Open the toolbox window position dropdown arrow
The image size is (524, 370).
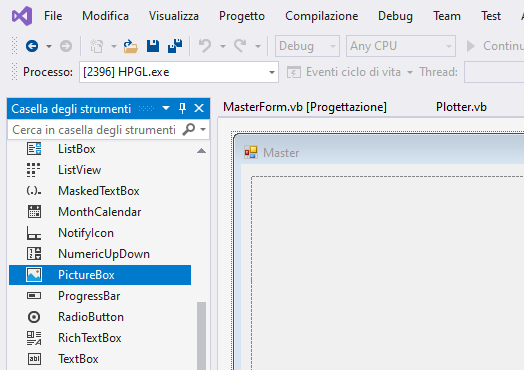(x=166, y=108)
